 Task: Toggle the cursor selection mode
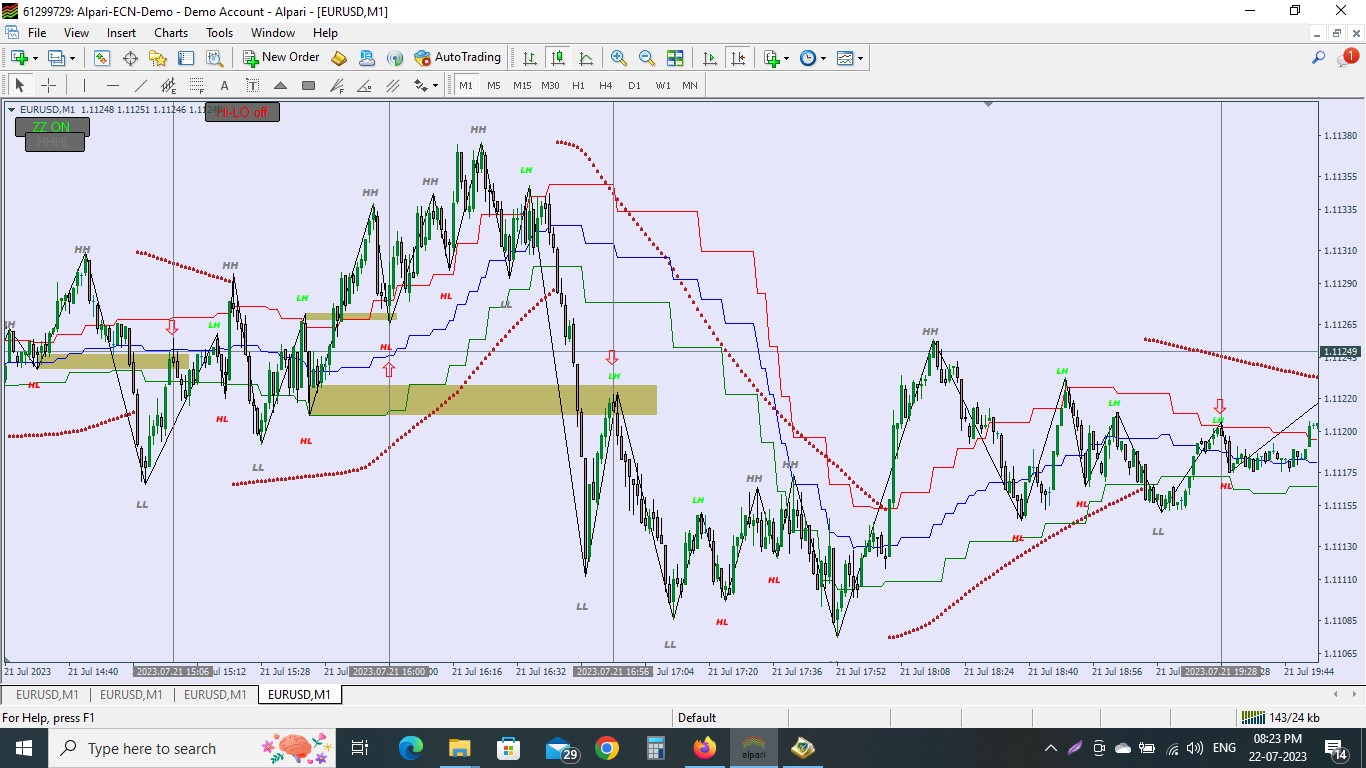[19, 86]
